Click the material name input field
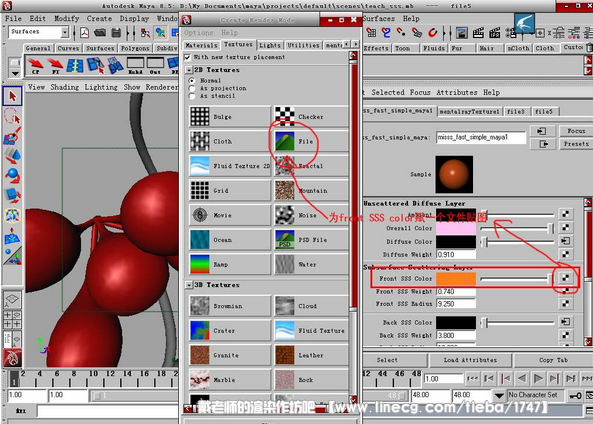The width and height of the screenshot is (593, 424). click(481, 138)
